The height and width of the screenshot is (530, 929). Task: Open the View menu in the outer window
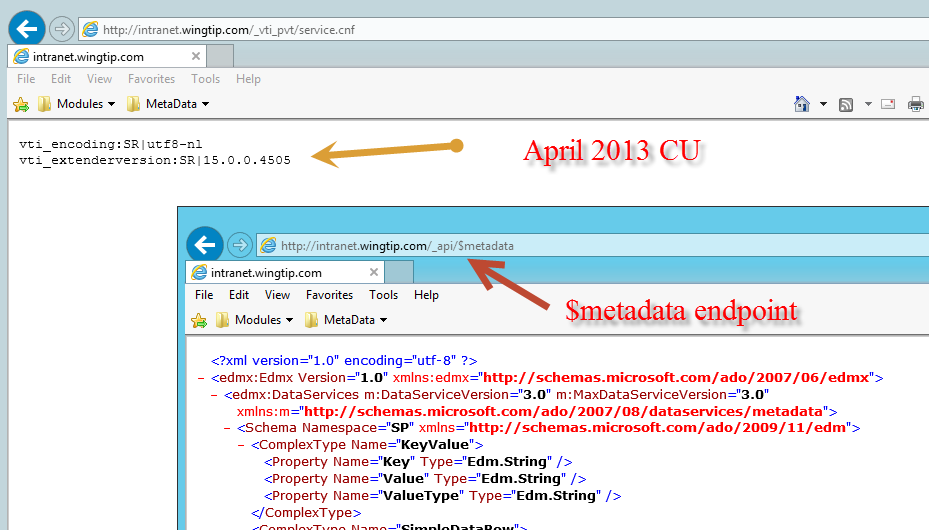coord(99,79)
